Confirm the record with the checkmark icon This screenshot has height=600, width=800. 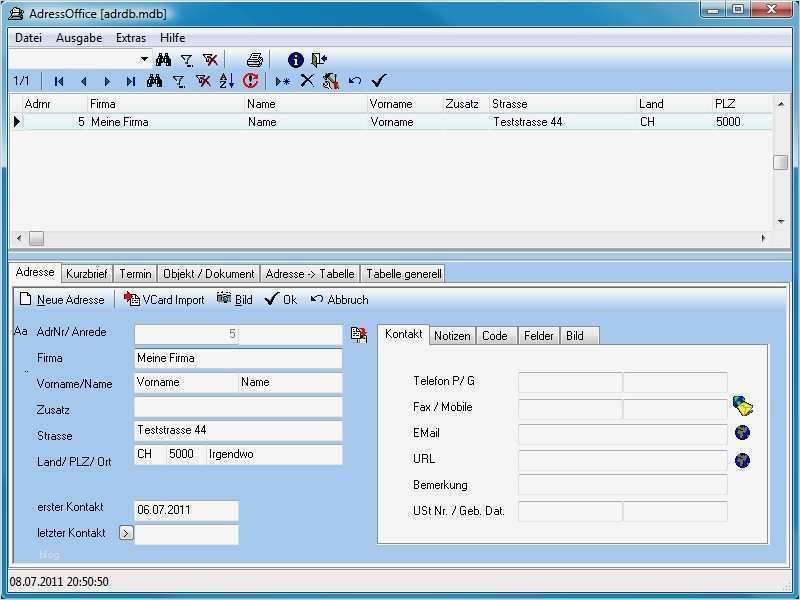(x=377, y=81)
